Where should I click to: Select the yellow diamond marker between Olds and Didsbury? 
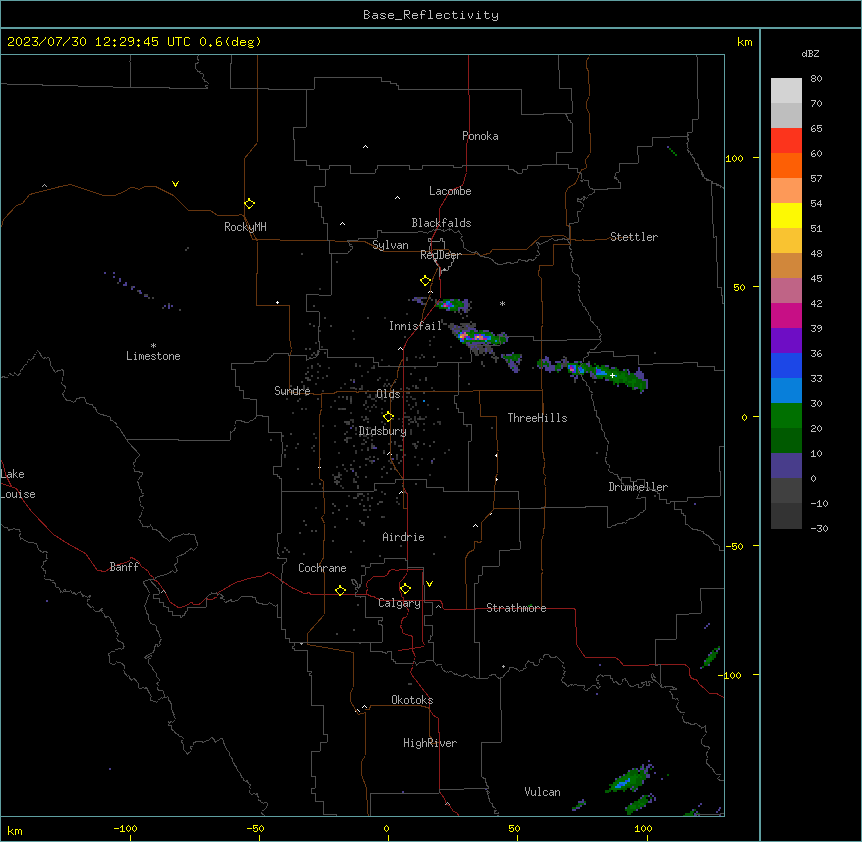(388, 417)
